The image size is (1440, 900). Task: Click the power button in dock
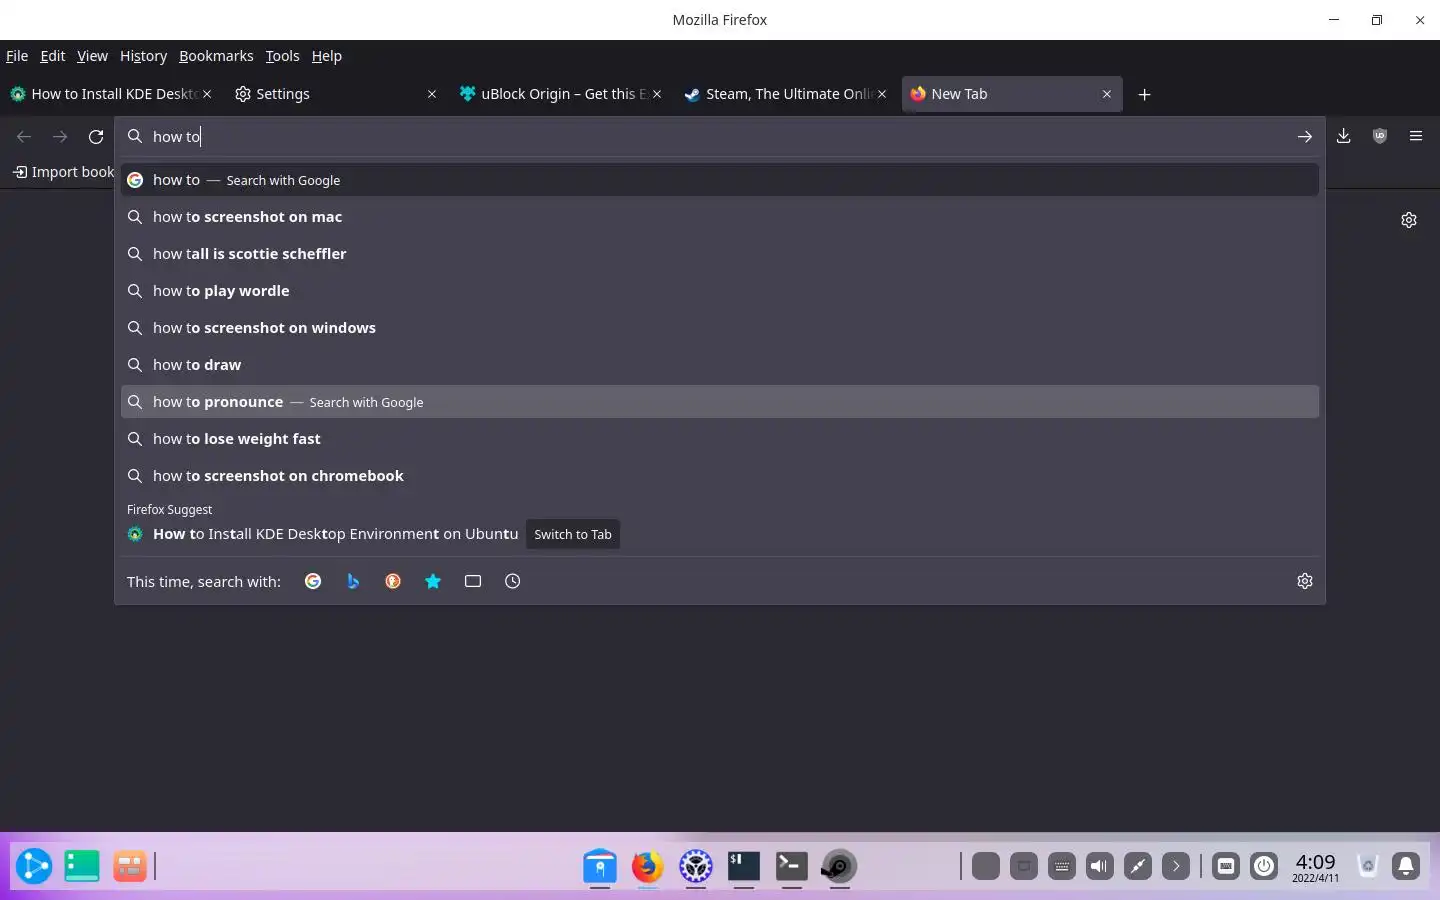point(1264,866)
